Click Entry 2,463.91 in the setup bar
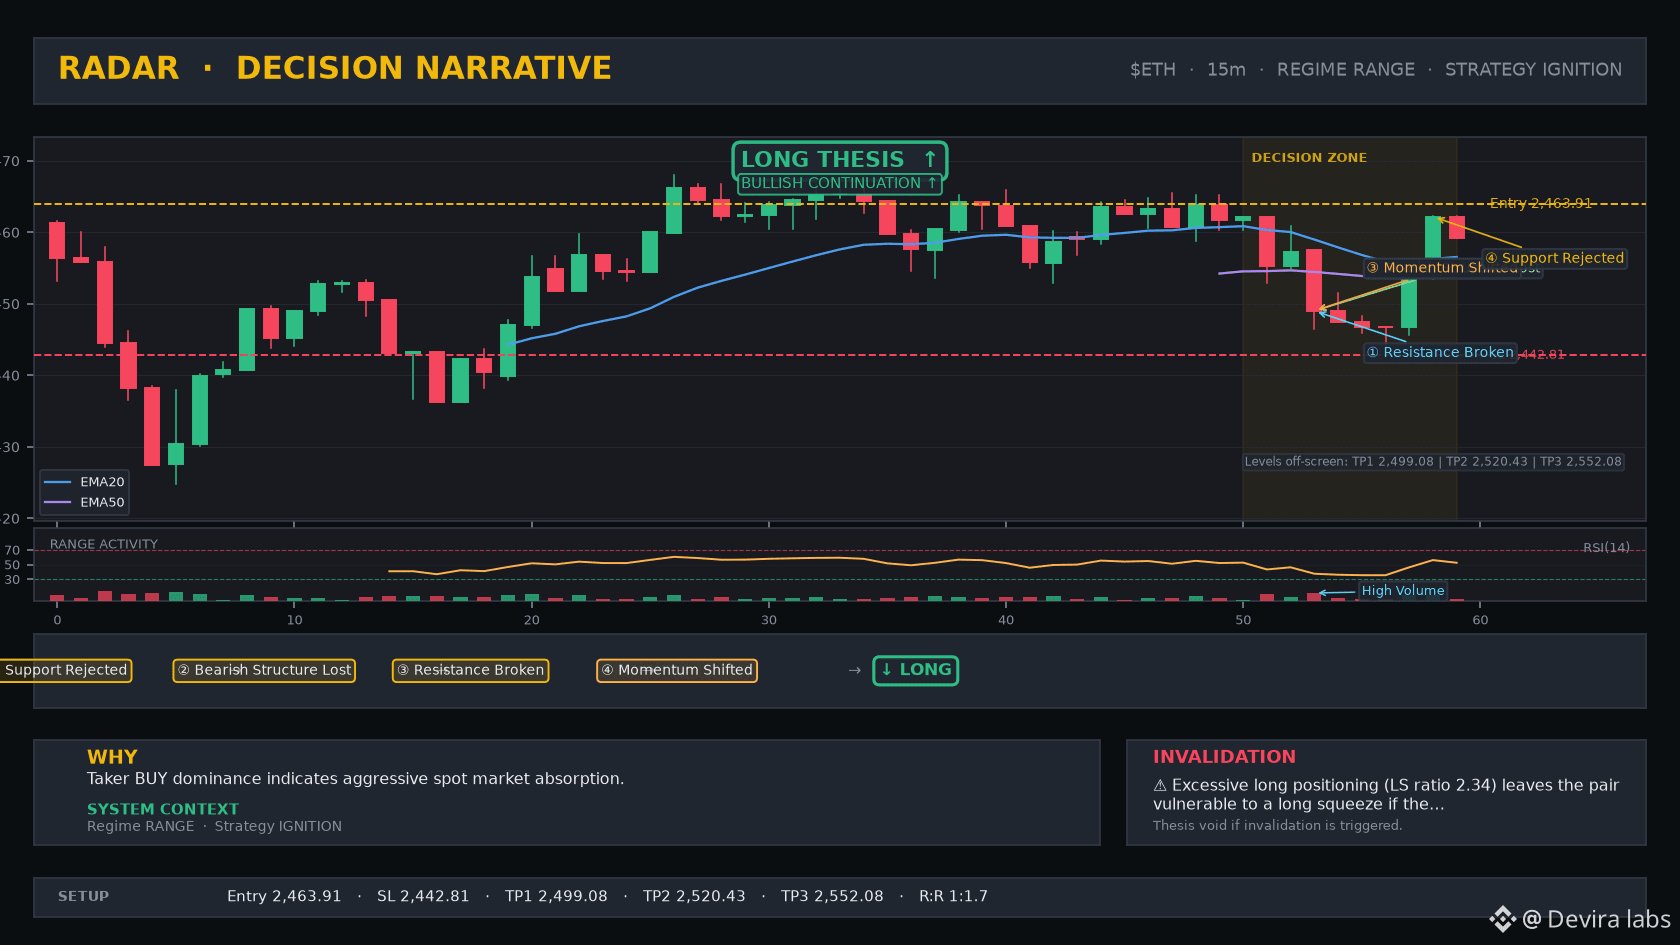Screen dimensions: 1680x945 [x=284, y=897]
